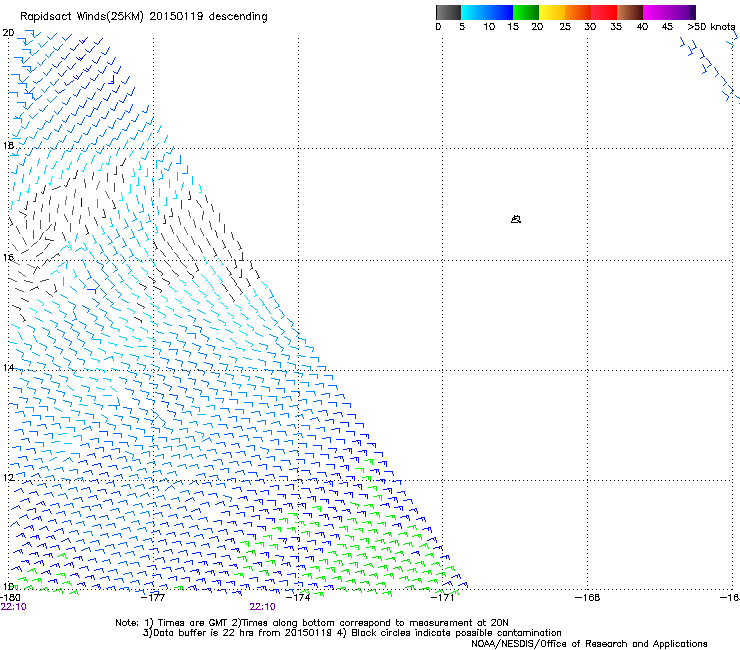This screenshot has height=650, width=740.
Task: Click the '0' legend scale label
Action: coord(438,27)
